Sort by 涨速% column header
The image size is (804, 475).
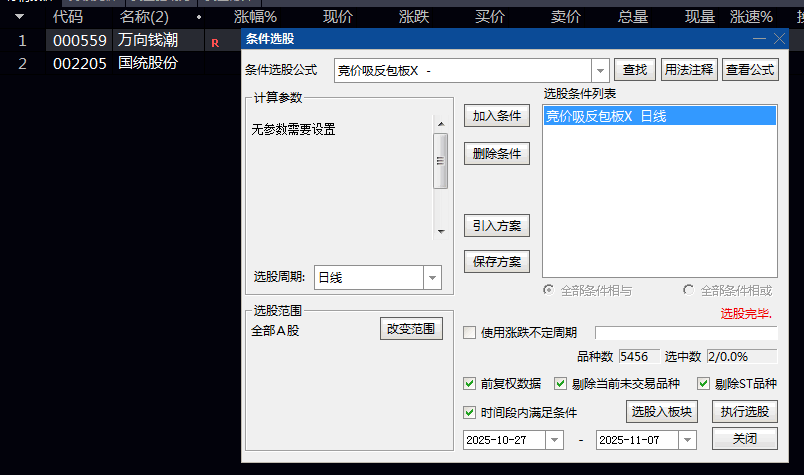[751, 17]
